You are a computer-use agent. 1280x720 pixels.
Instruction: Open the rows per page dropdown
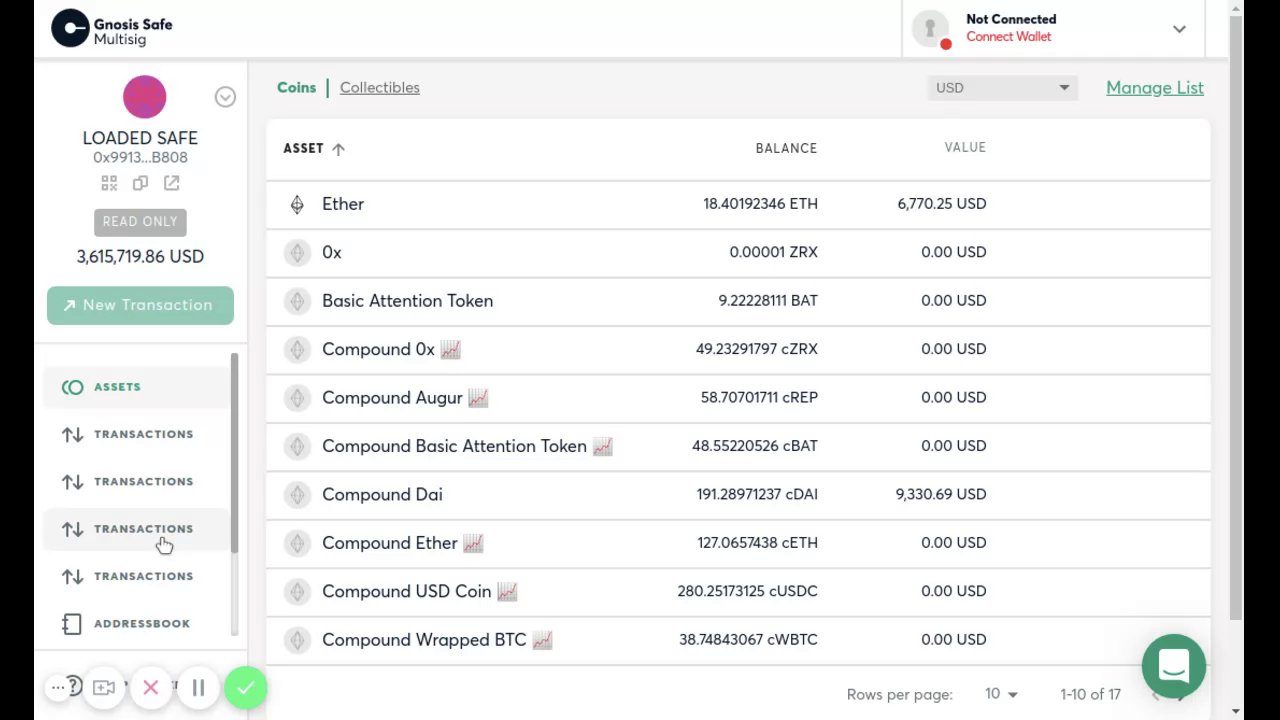(1001, 694)
